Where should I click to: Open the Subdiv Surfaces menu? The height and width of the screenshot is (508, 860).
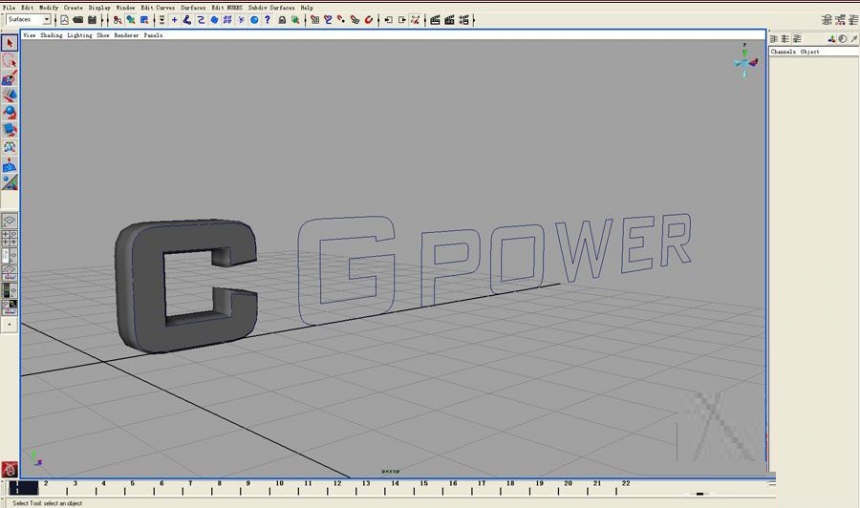tap(271, 8)
